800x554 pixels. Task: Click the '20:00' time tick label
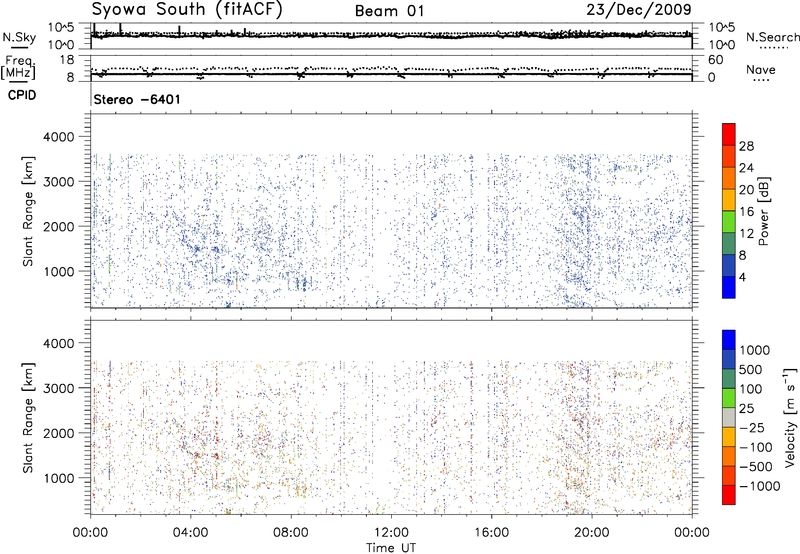(592, 533)
